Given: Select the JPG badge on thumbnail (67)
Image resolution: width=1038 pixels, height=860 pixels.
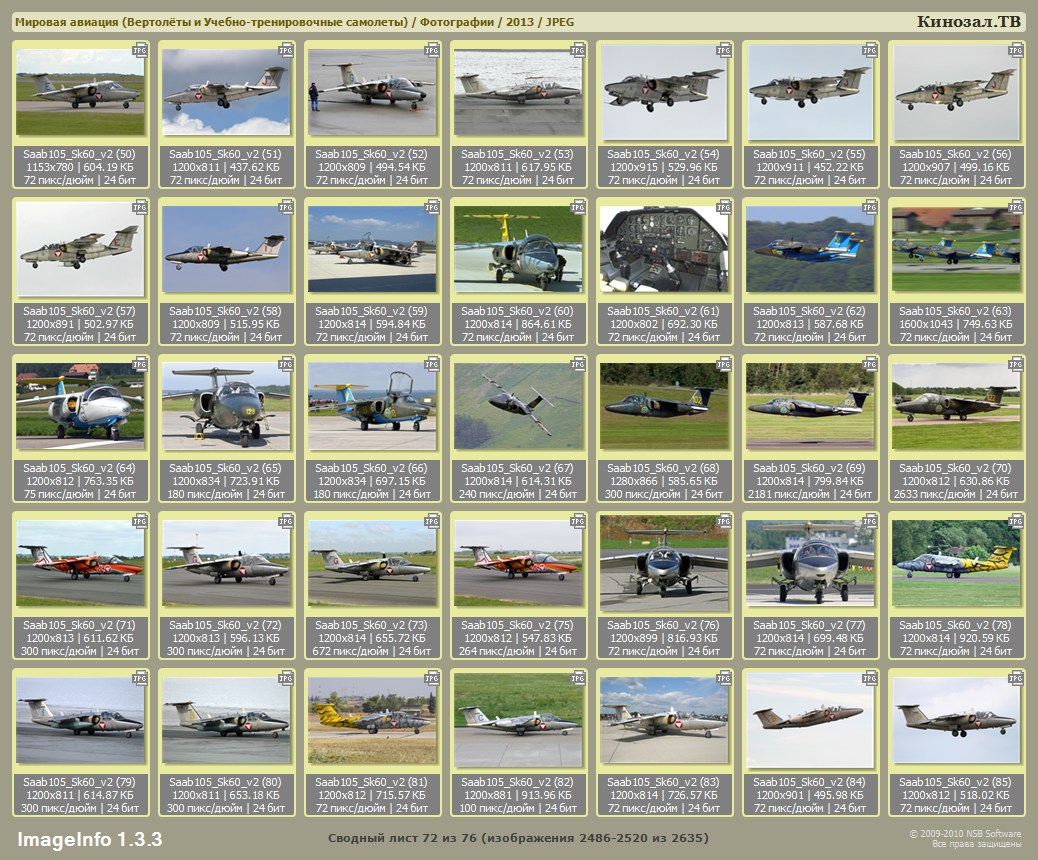Looking at the screenshot, I should [x=578, y=363].
